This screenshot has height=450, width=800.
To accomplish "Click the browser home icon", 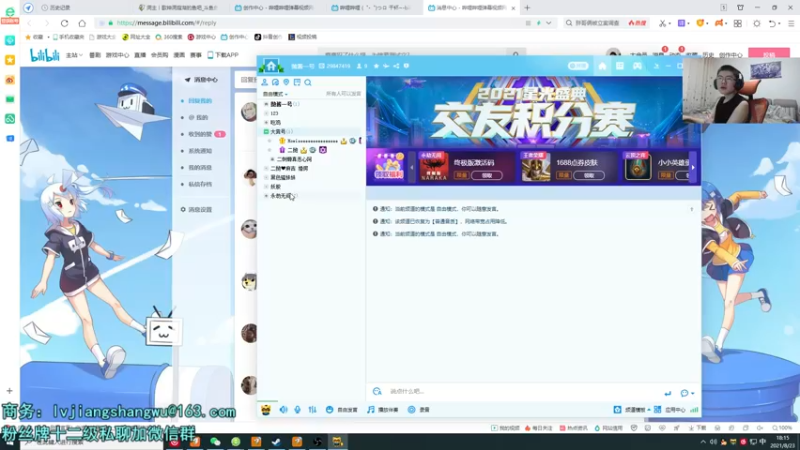I will click(x=82, y=23).
